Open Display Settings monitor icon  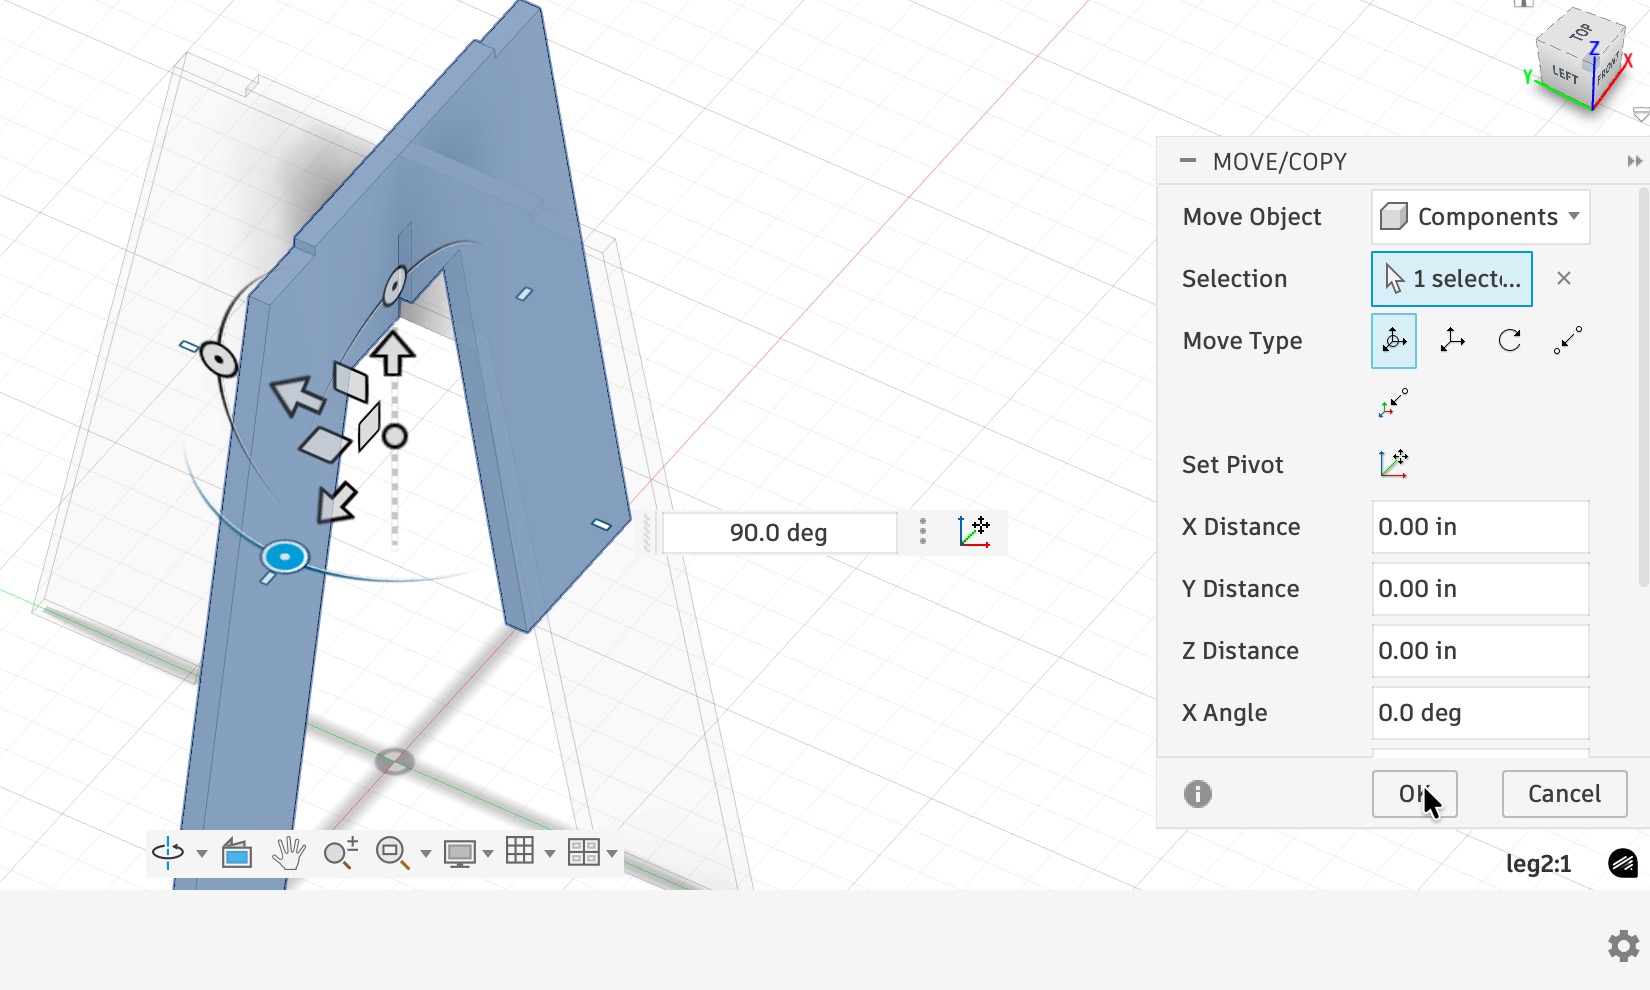click(x=460, y=853)
